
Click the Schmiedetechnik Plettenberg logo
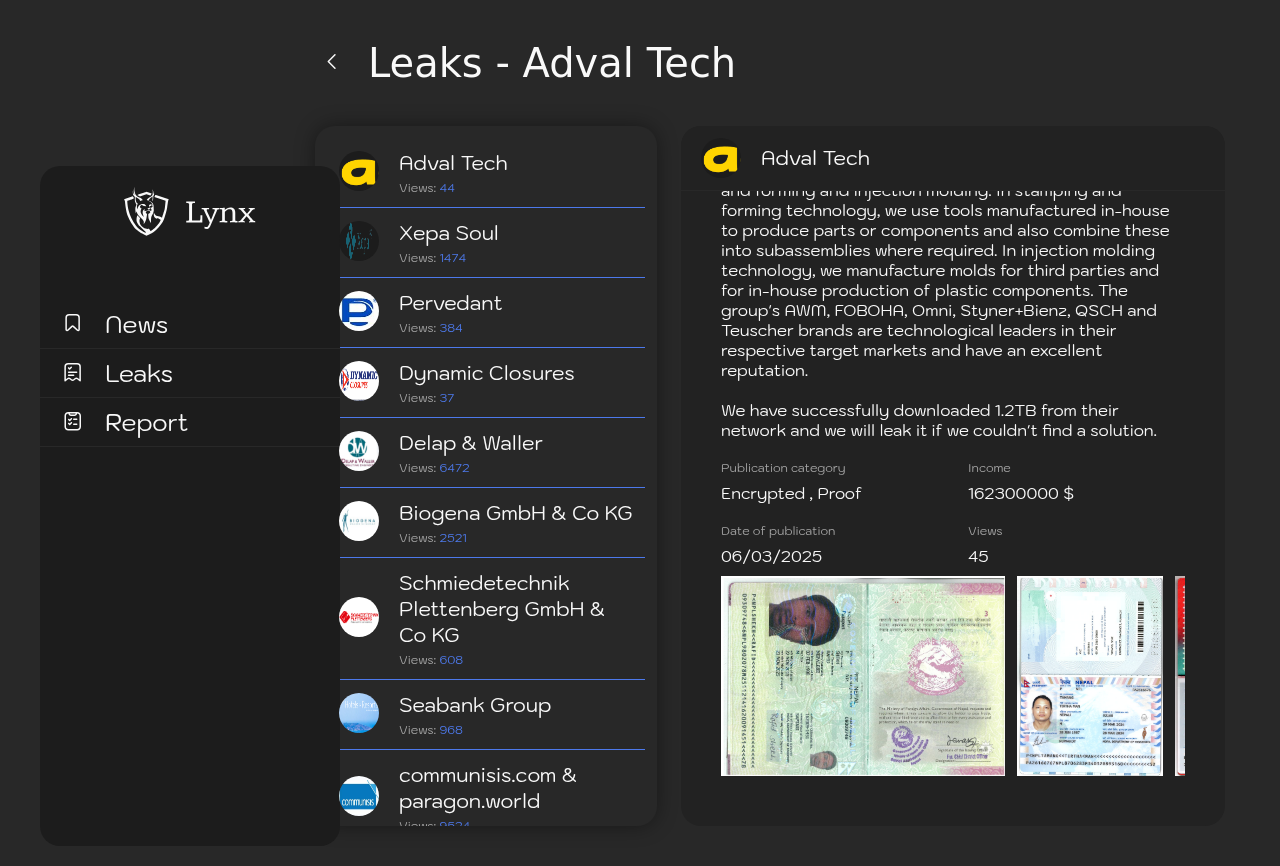(359, 617)
